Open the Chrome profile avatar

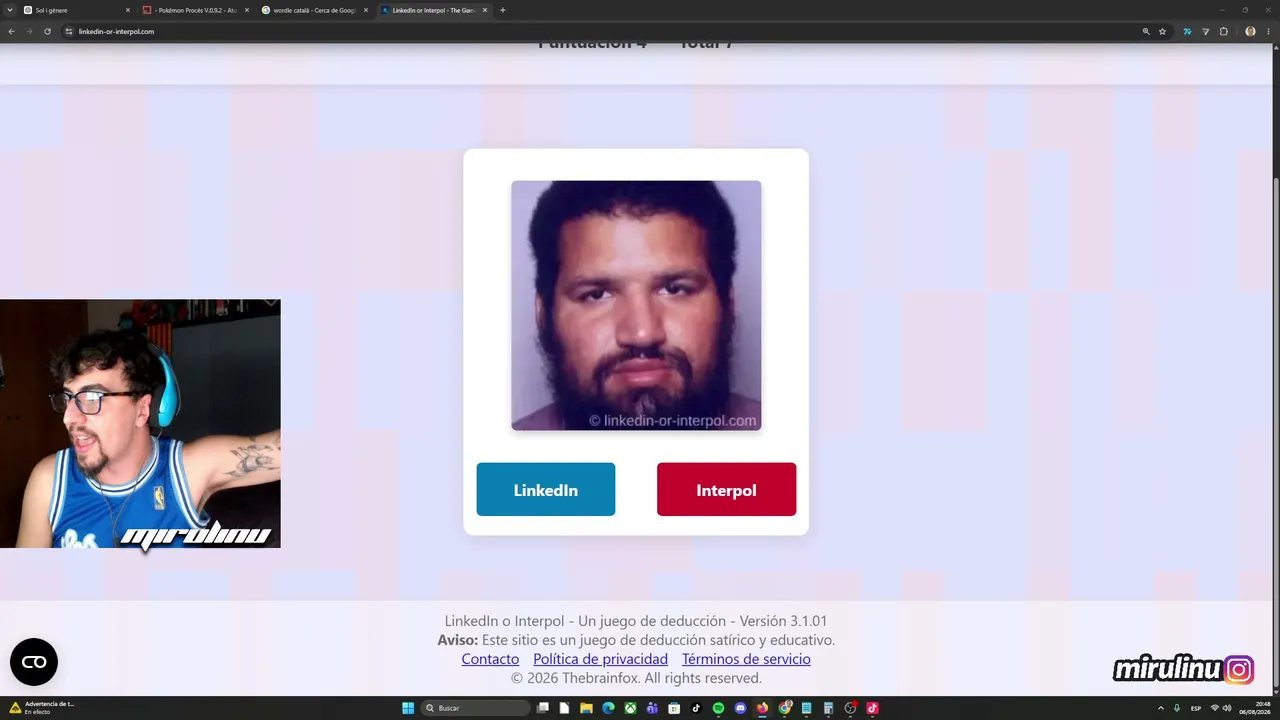click(x=1250, y=31)
